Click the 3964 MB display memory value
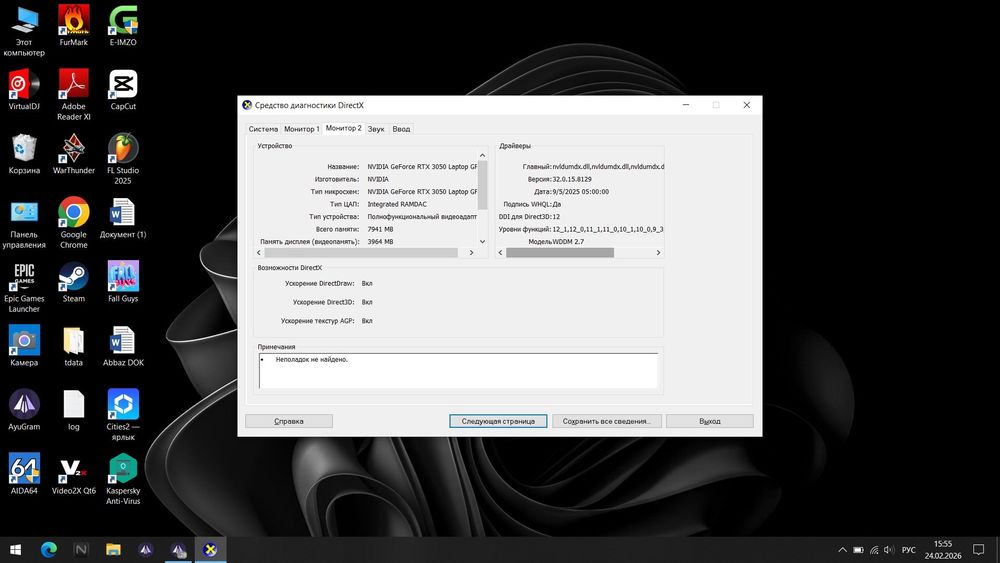Image resolution: width=1000 pixels, height=563 pixels. (380, 242)
